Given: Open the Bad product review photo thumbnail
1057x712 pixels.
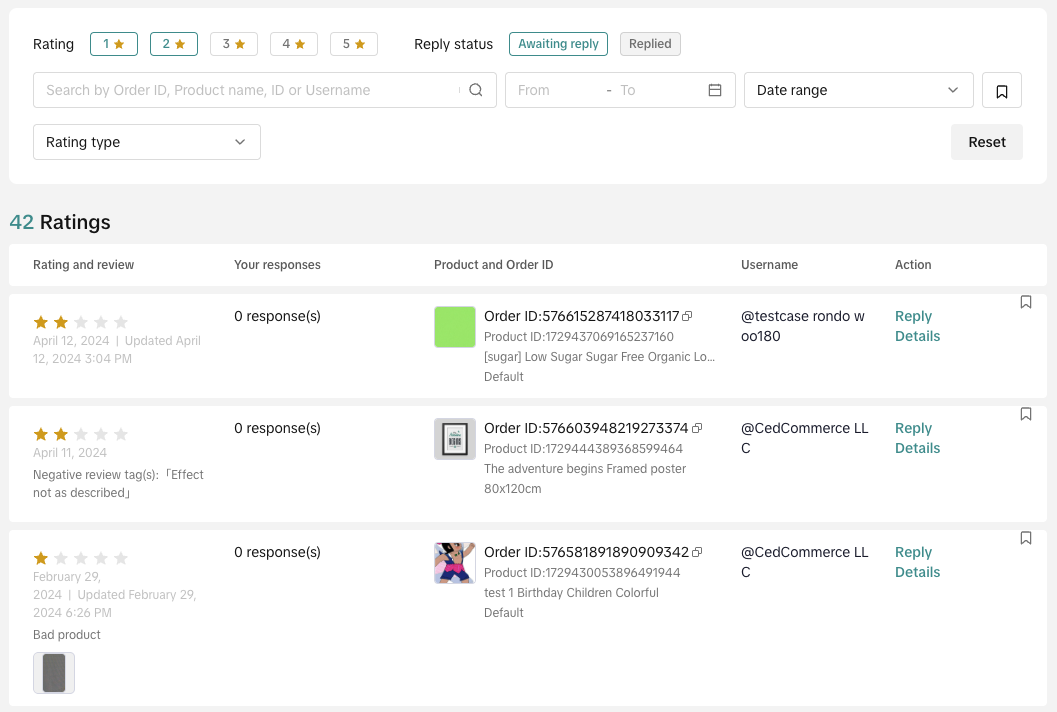Looking at the screenshot, I should pyautogui.click(x=54, y=673).
